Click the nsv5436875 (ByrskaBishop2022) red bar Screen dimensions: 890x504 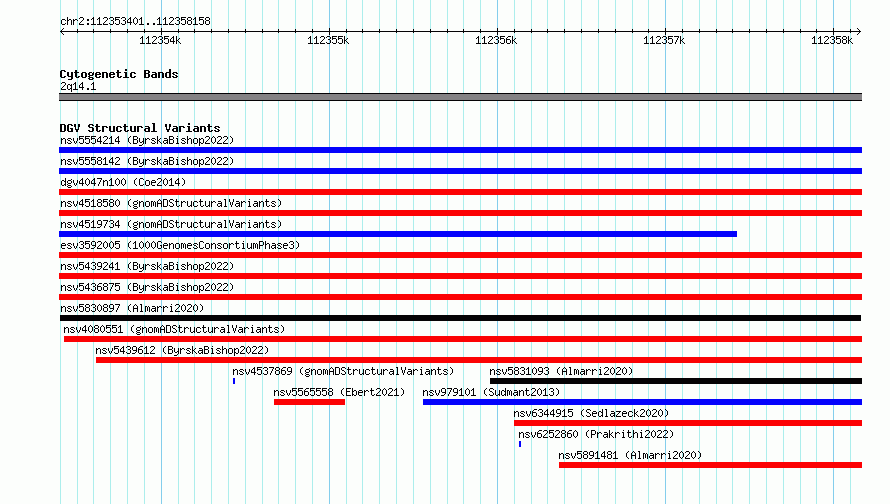460,297
